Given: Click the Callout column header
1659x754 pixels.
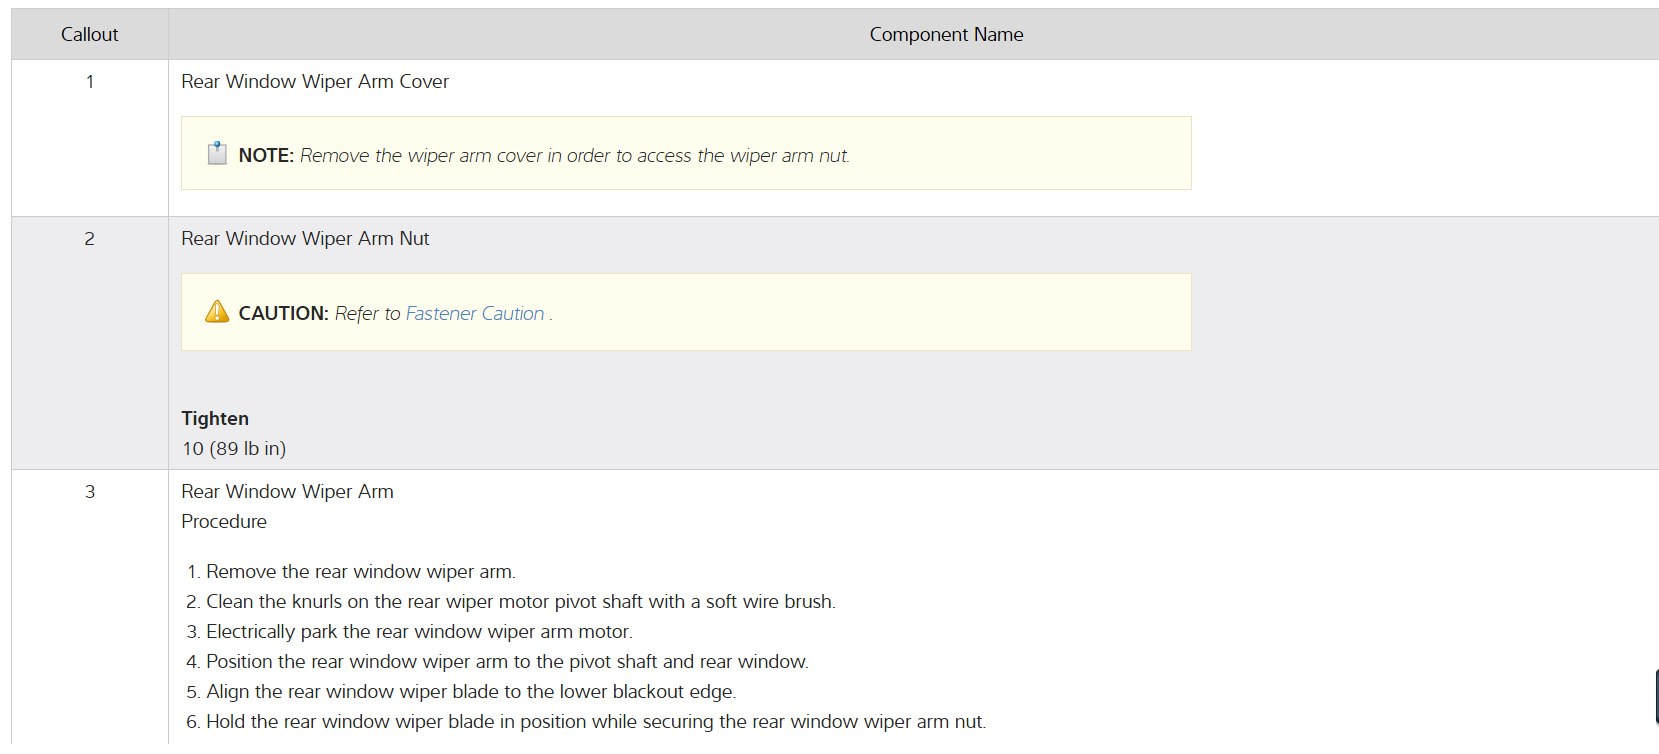Looking at the screenshot, I should pyautogui.click(x=89, y=35).
